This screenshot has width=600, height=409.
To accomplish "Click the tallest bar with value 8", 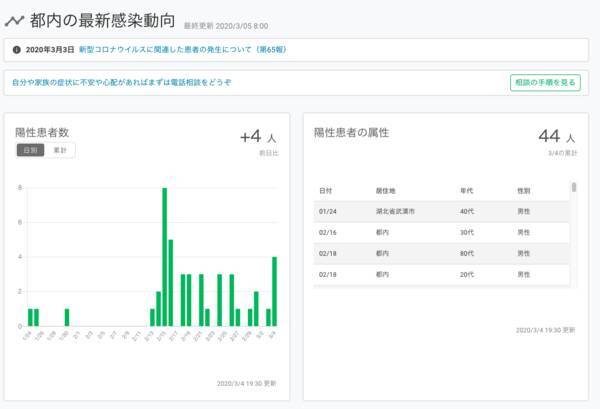I will pos(164,257).
